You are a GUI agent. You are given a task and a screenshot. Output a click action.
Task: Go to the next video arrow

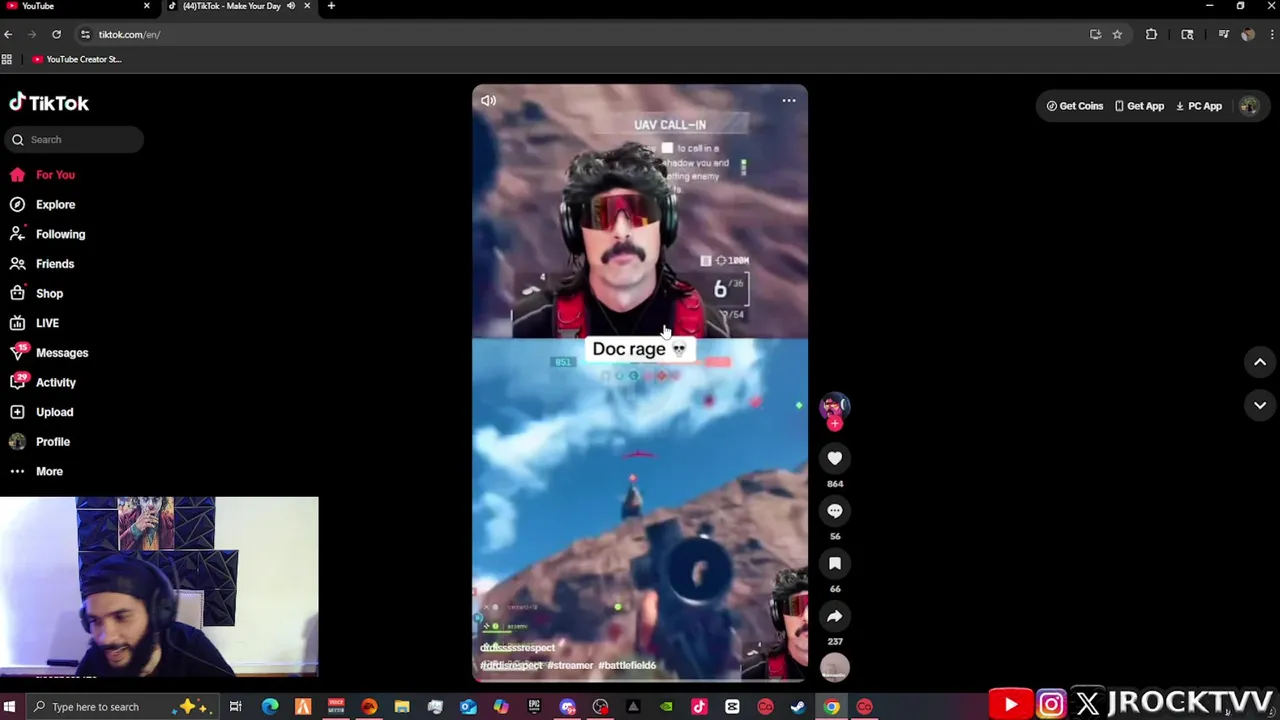click(x=1260, y=405)
